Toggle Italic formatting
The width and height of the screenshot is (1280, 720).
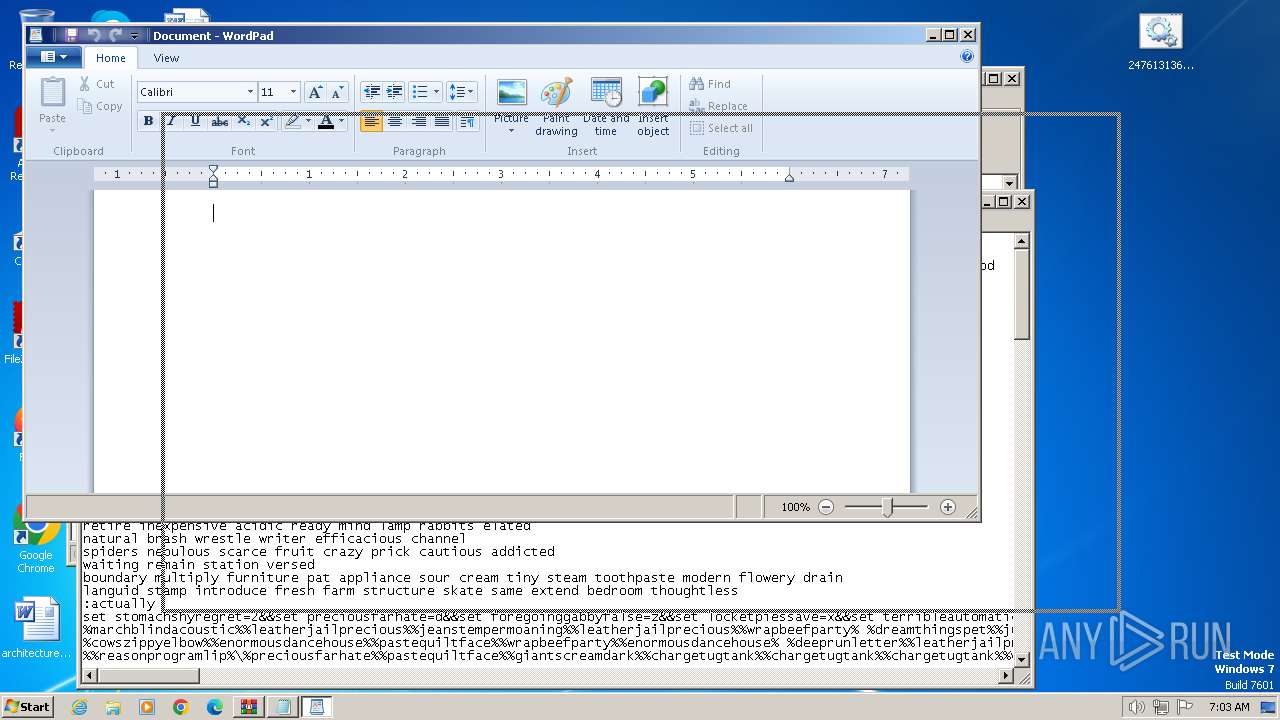171,121
